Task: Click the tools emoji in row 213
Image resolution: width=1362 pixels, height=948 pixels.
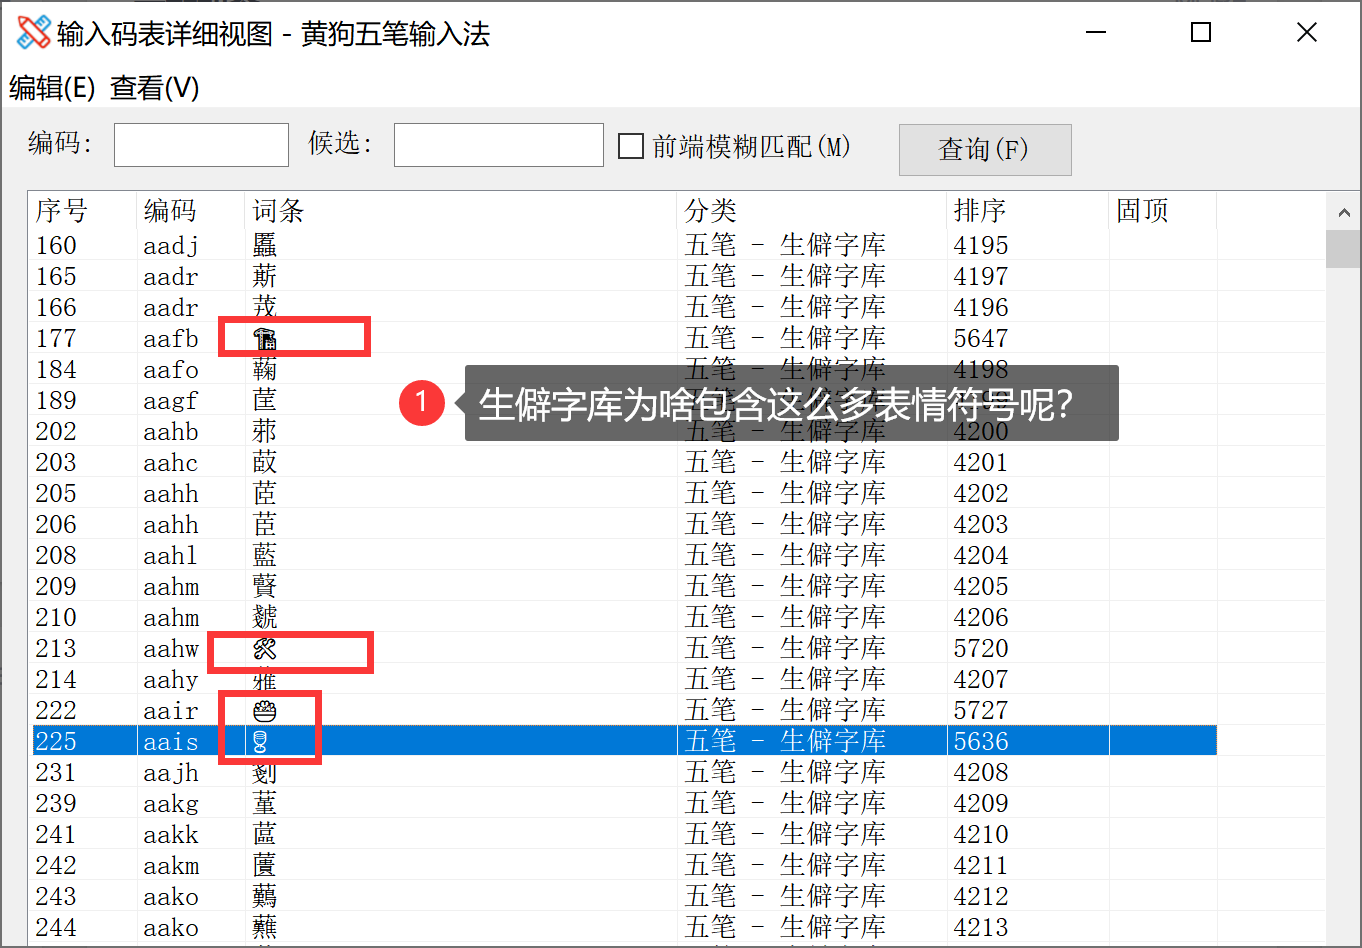Action: [x=264, y=649]
